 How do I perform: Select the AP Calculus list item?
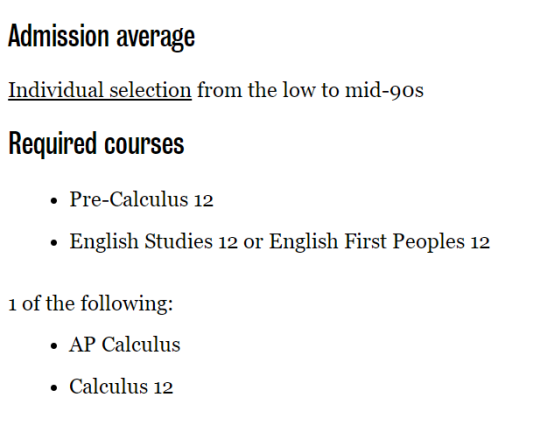pos(125,344)
